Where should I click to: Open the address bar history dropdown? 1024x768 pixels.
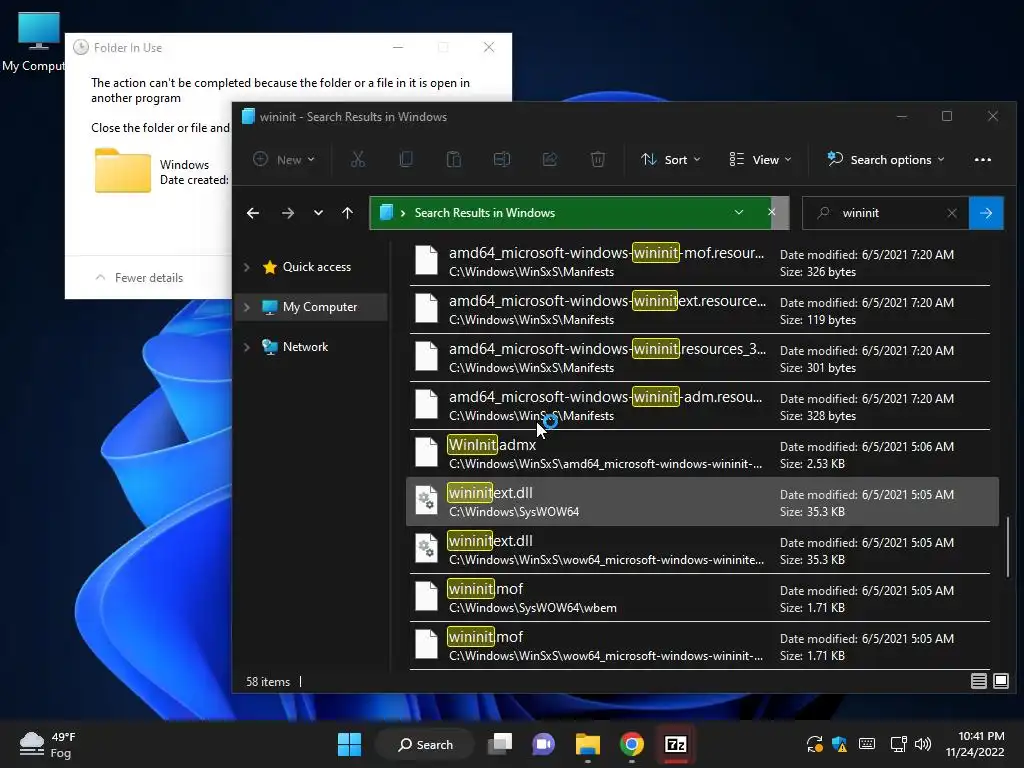(739, 212)
